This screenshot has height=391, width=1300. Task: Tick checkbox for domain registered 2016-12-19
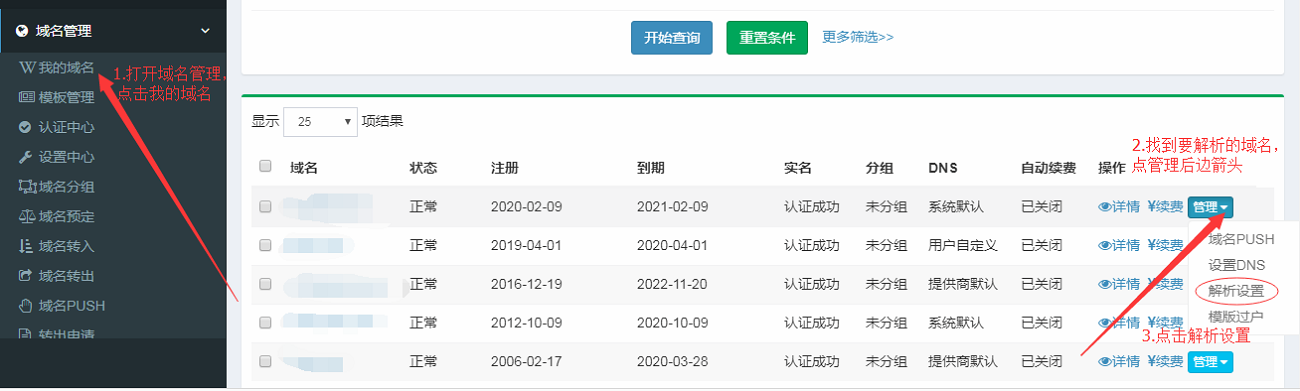click(265, 284)
